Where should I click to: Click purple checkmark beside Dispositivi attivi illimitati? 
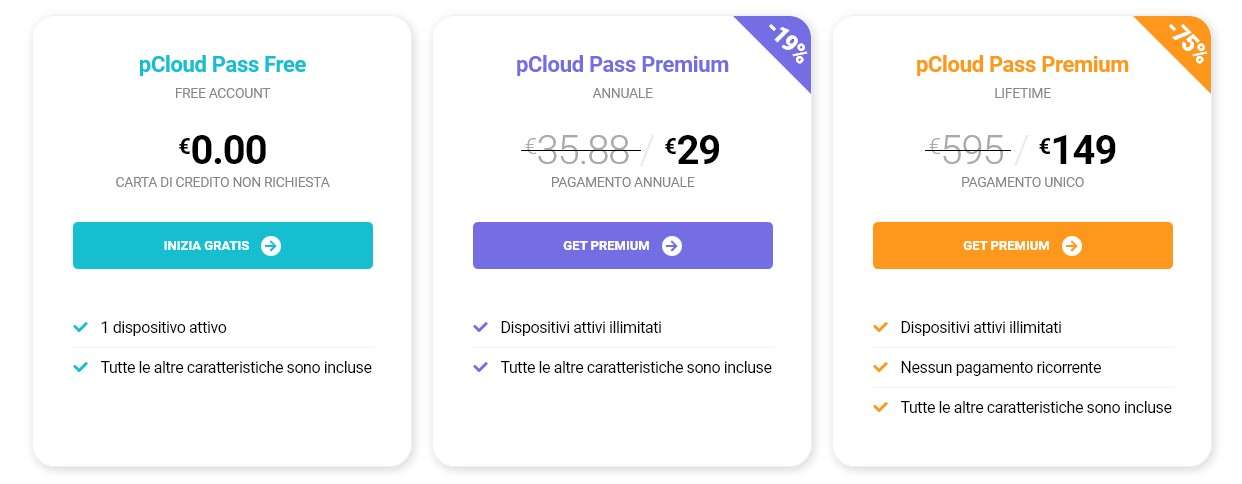[x=481, y=327]
